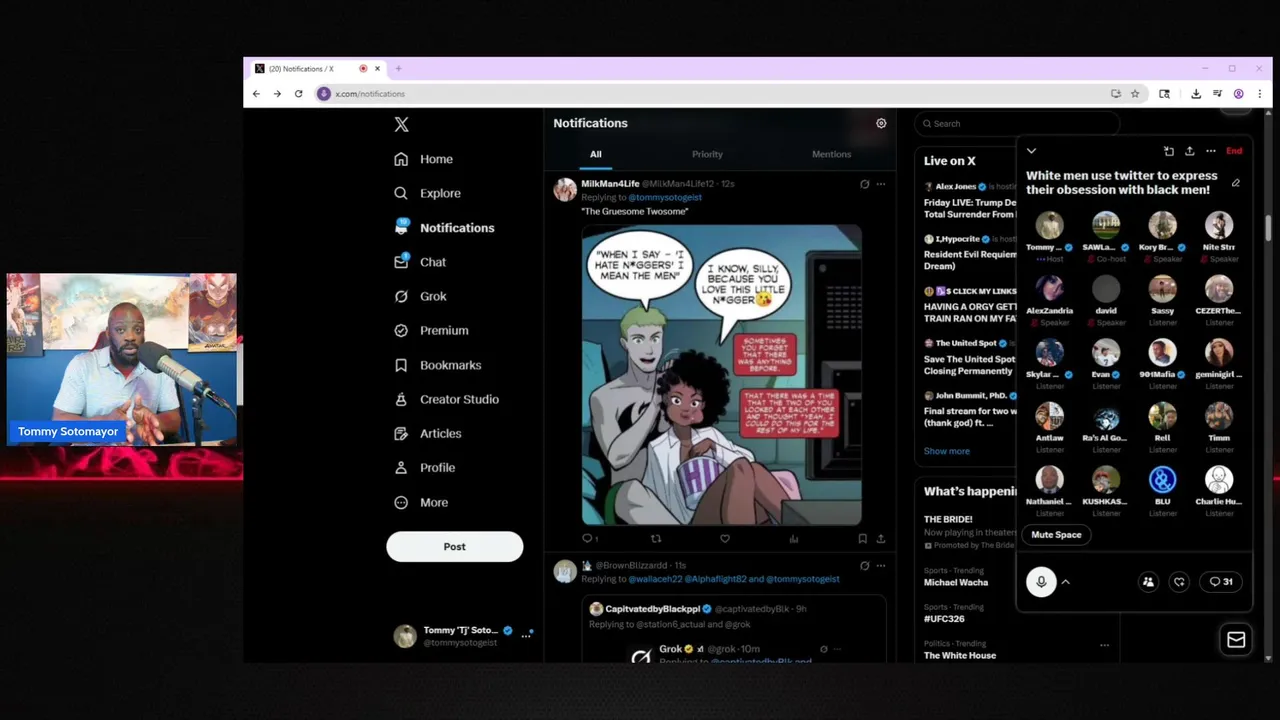This screenshot has width=1280, height=720.
Task: Repost MilkMan4Life's comic post
Action: pos(656,538)
